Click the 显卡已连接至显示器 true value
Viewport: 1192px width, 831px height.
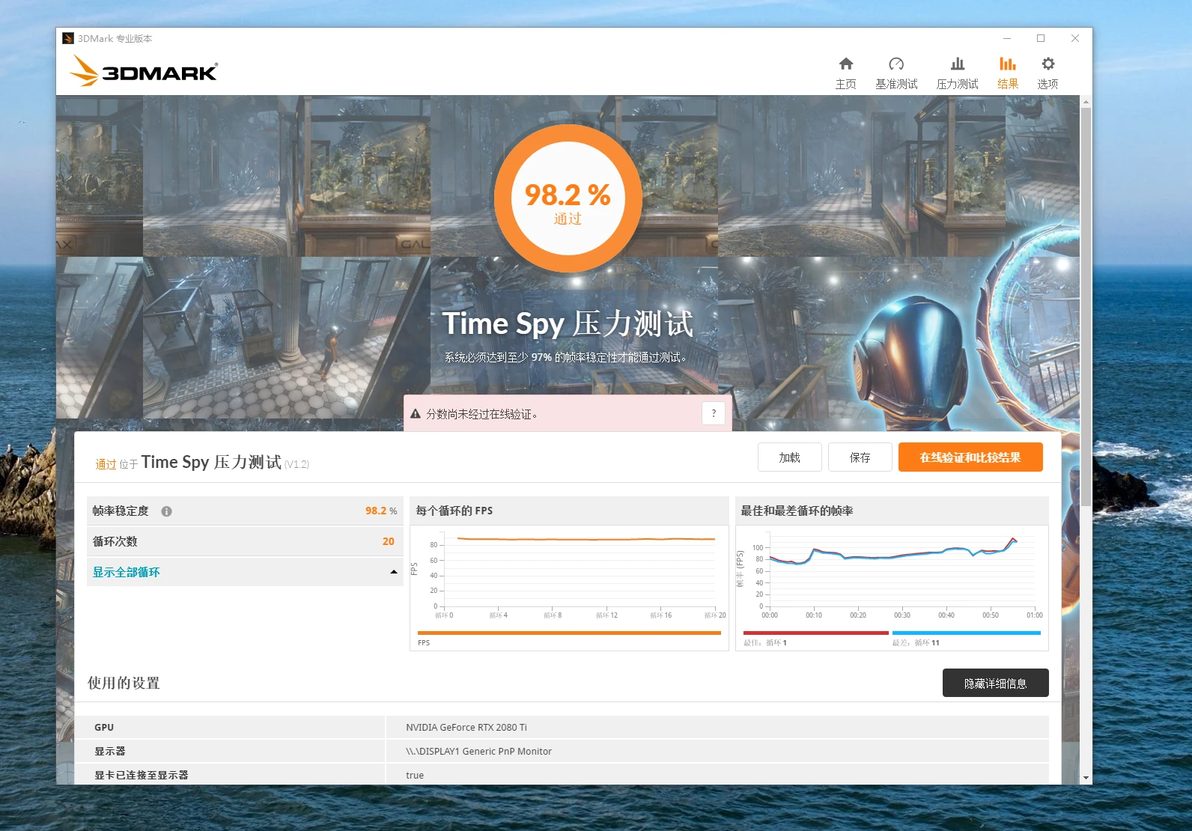pyautogui.click(x=415, y=775)
